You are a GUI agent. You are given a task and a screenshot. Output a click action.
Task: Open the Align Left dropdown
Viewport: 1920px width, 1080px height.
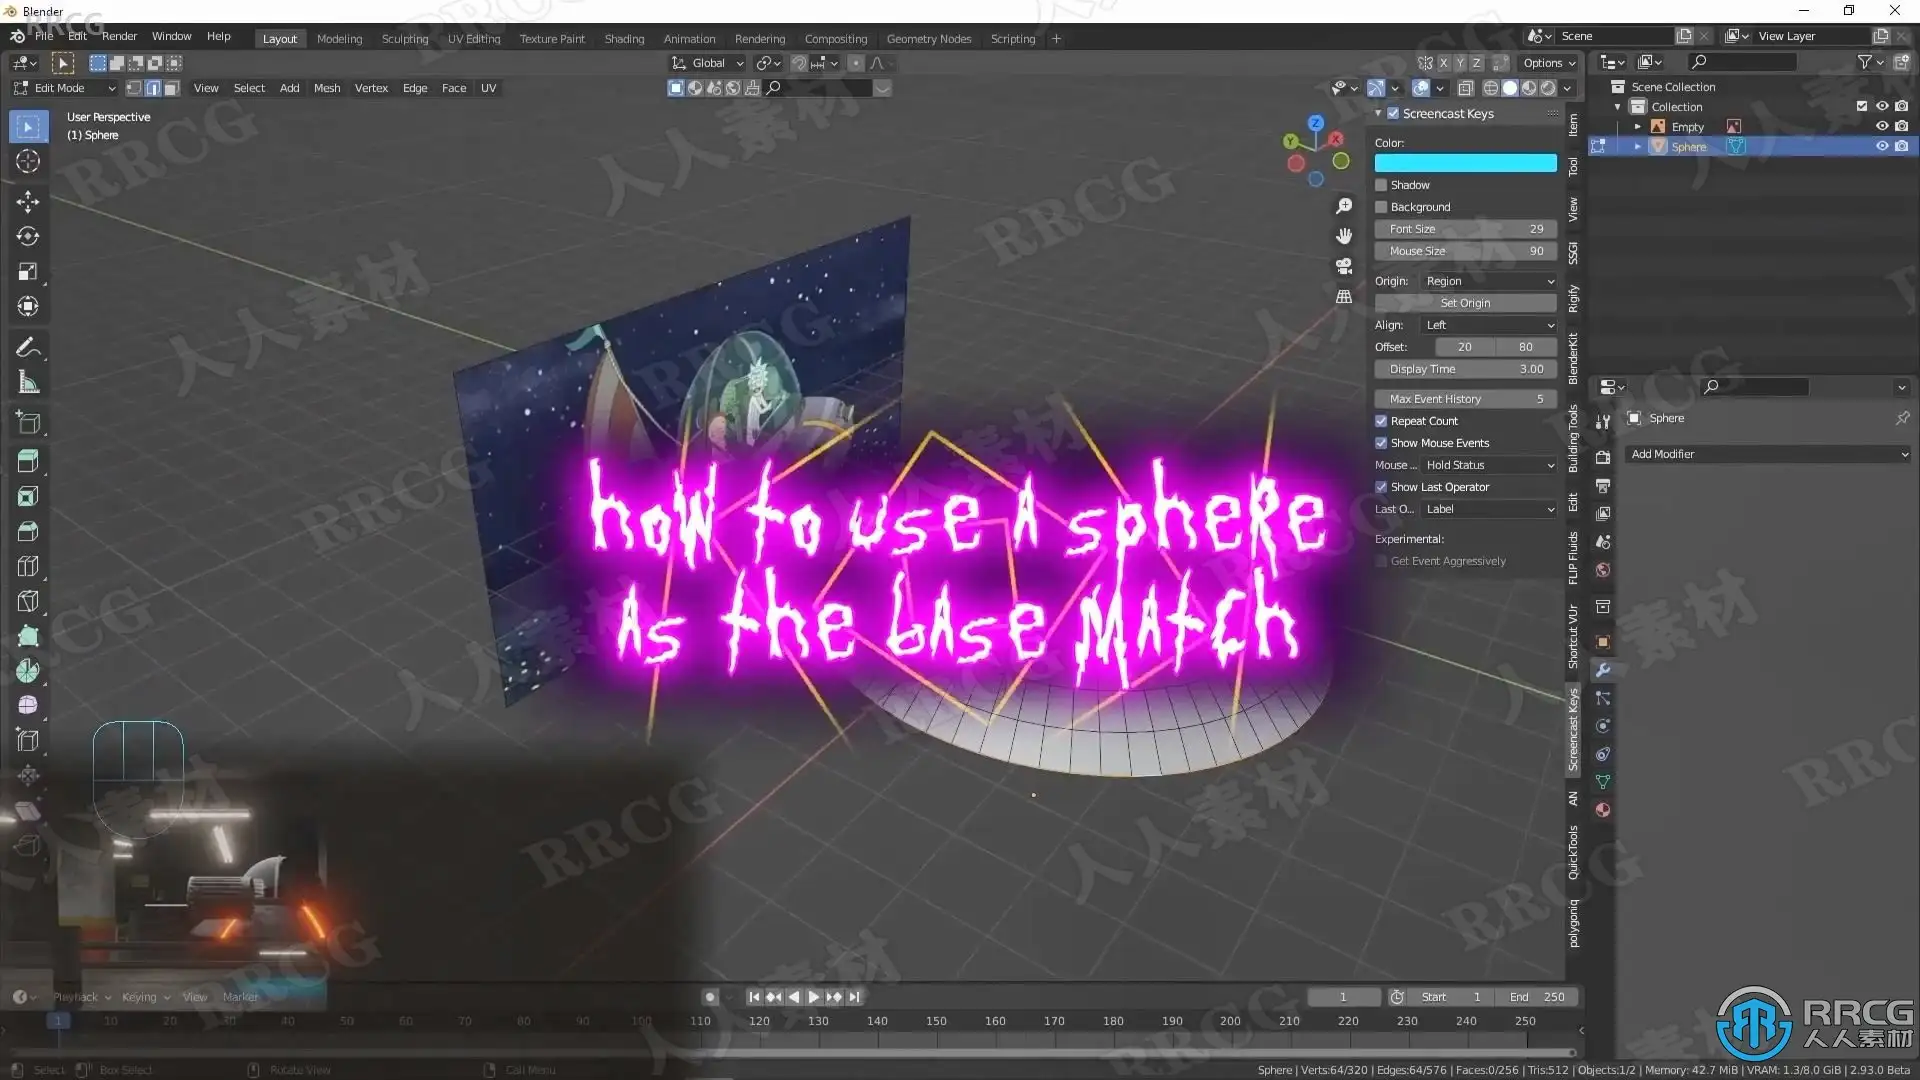point(1488,325)
